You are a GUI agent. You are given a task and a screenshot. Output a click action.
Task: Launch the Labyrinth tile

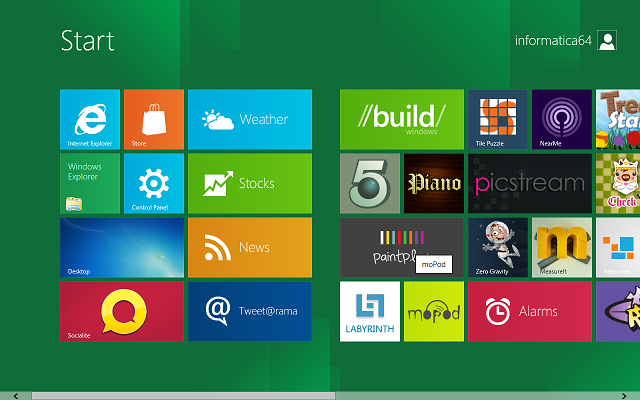pos(370,311)
